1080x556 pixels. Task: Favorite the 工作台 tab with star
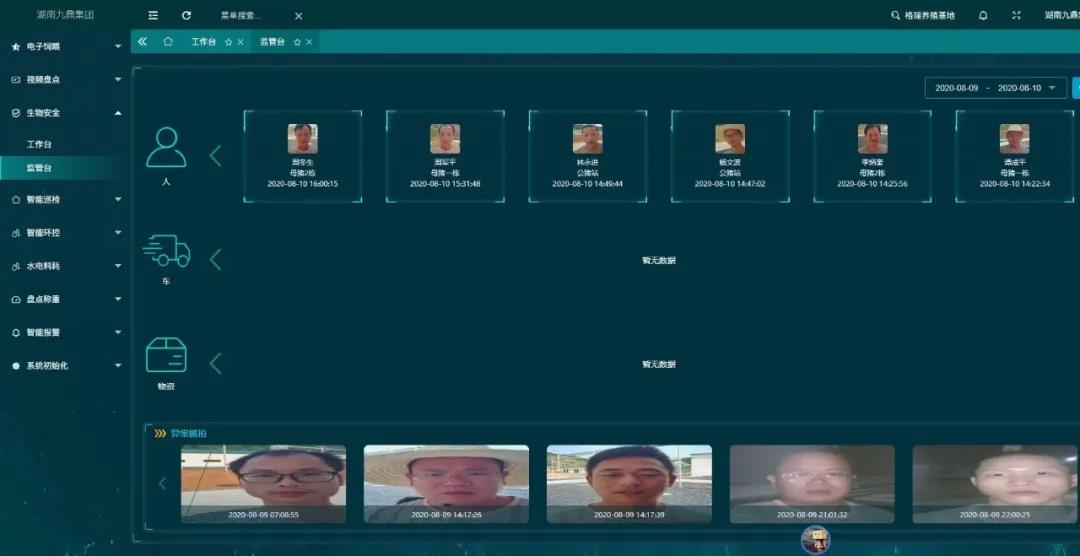229,42
